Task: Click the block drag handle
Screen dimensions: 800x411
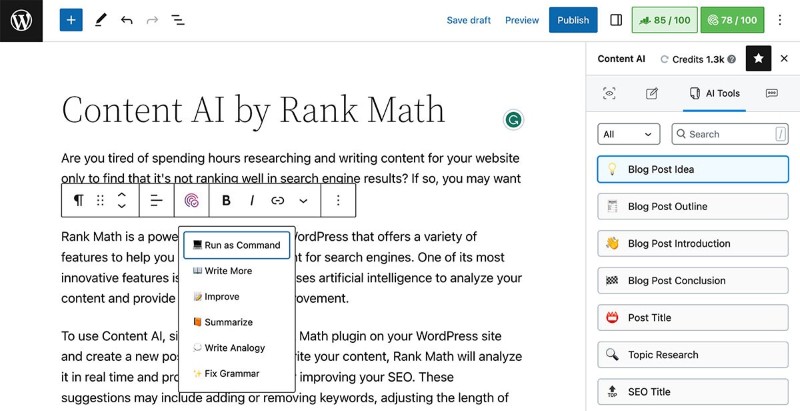Action: click(100, 200)
